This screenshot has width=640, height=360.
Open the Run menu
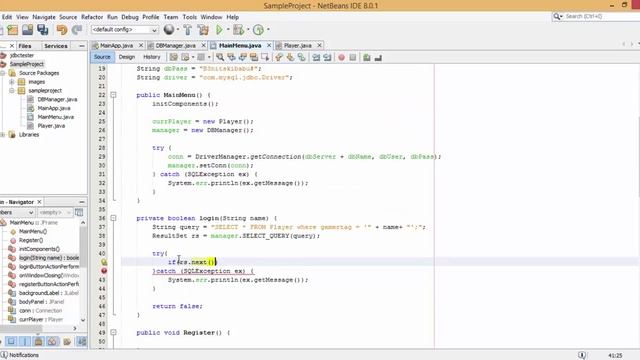click(x=112, y=17)
